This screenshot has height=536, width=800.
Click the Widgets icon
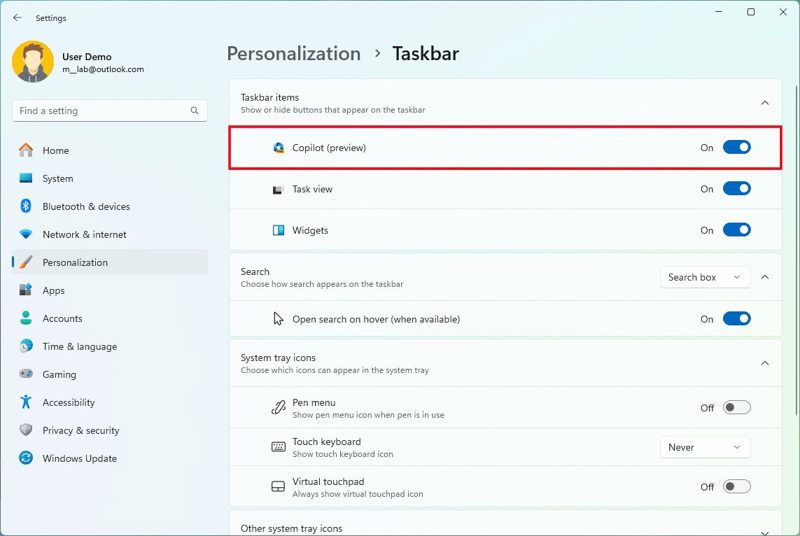[279, 231]
